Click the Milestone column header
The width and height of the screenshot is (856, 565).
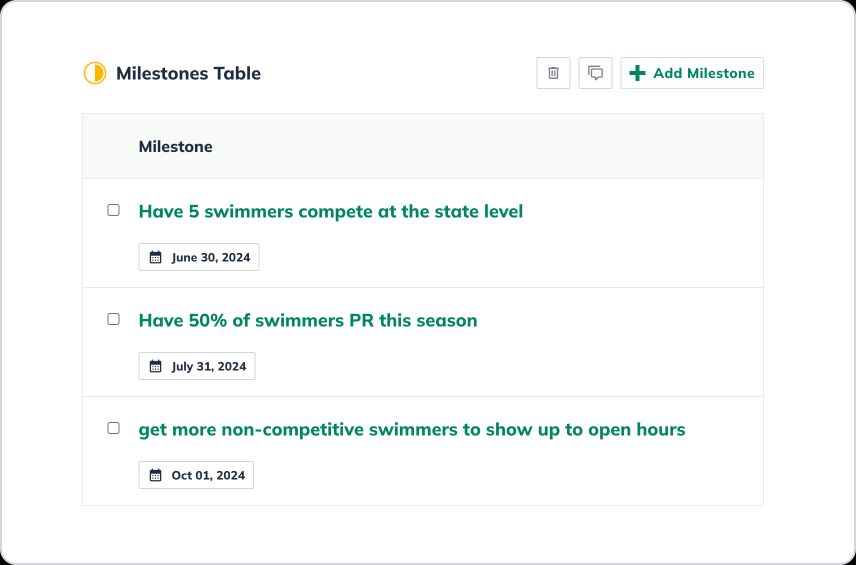coord(175,146)
